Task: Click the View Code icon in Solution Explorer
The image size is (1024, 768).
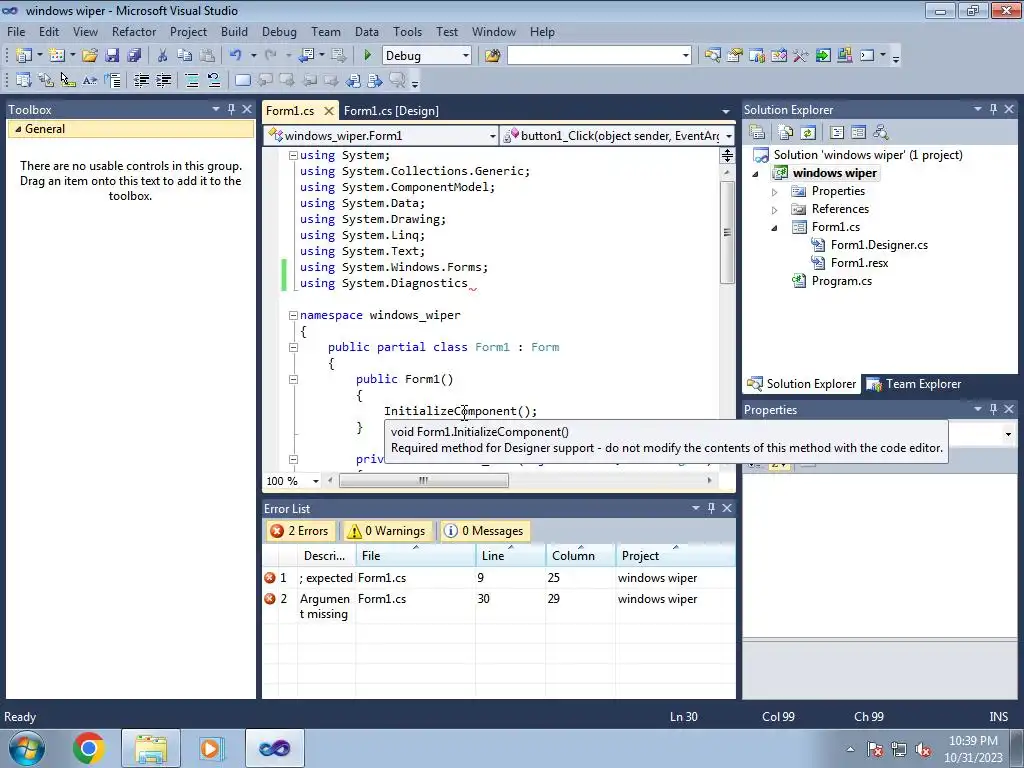Action: tap(837, 133)
